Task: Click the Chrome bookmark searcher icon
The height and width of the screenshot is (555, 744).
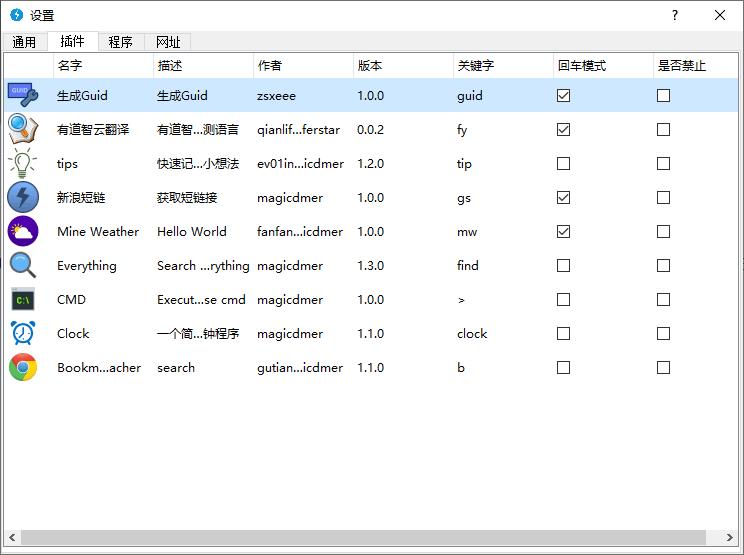Action: click(23, 368)
